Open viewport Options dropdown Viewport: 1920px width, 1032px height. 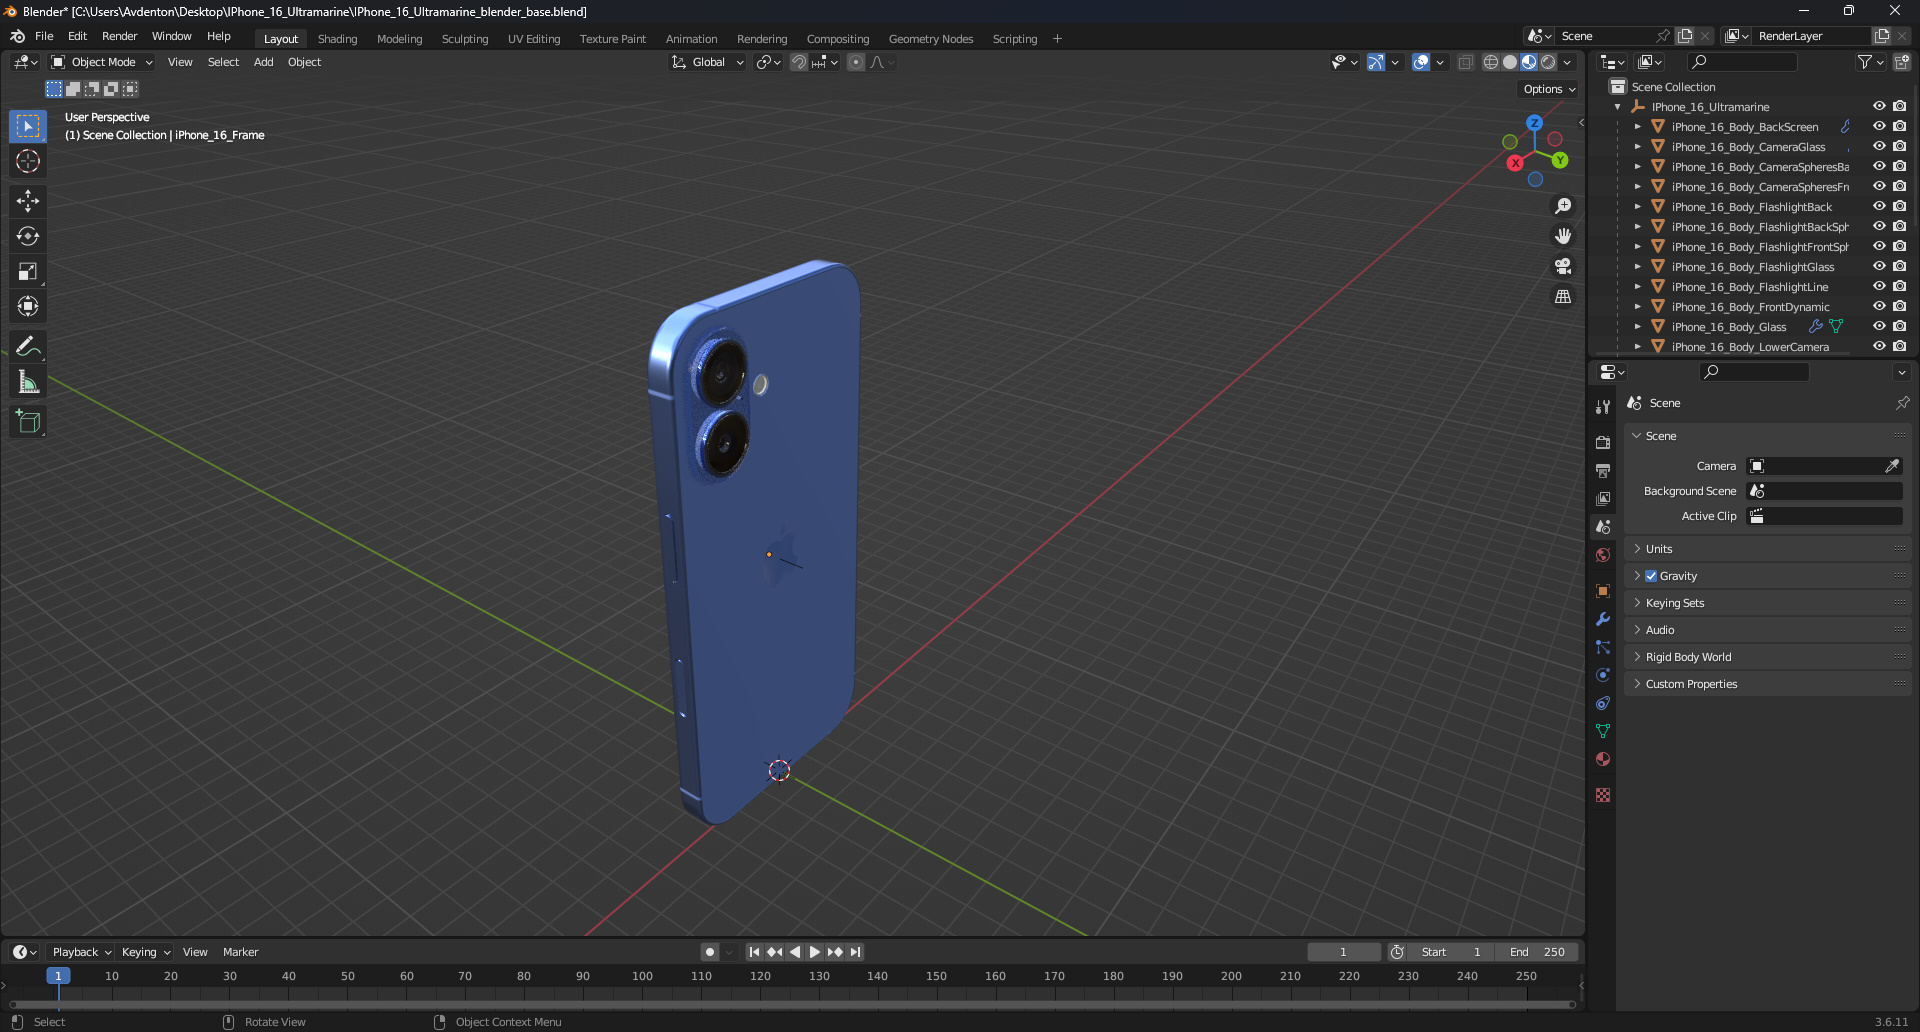coord(1548,89)
